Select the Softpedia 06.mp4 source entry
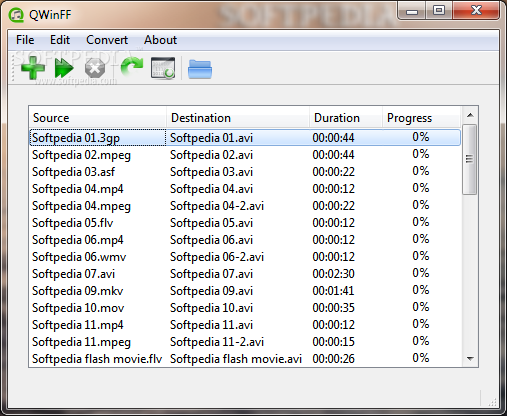This screenshot has width=507, height=416. (x=78, y=240)
